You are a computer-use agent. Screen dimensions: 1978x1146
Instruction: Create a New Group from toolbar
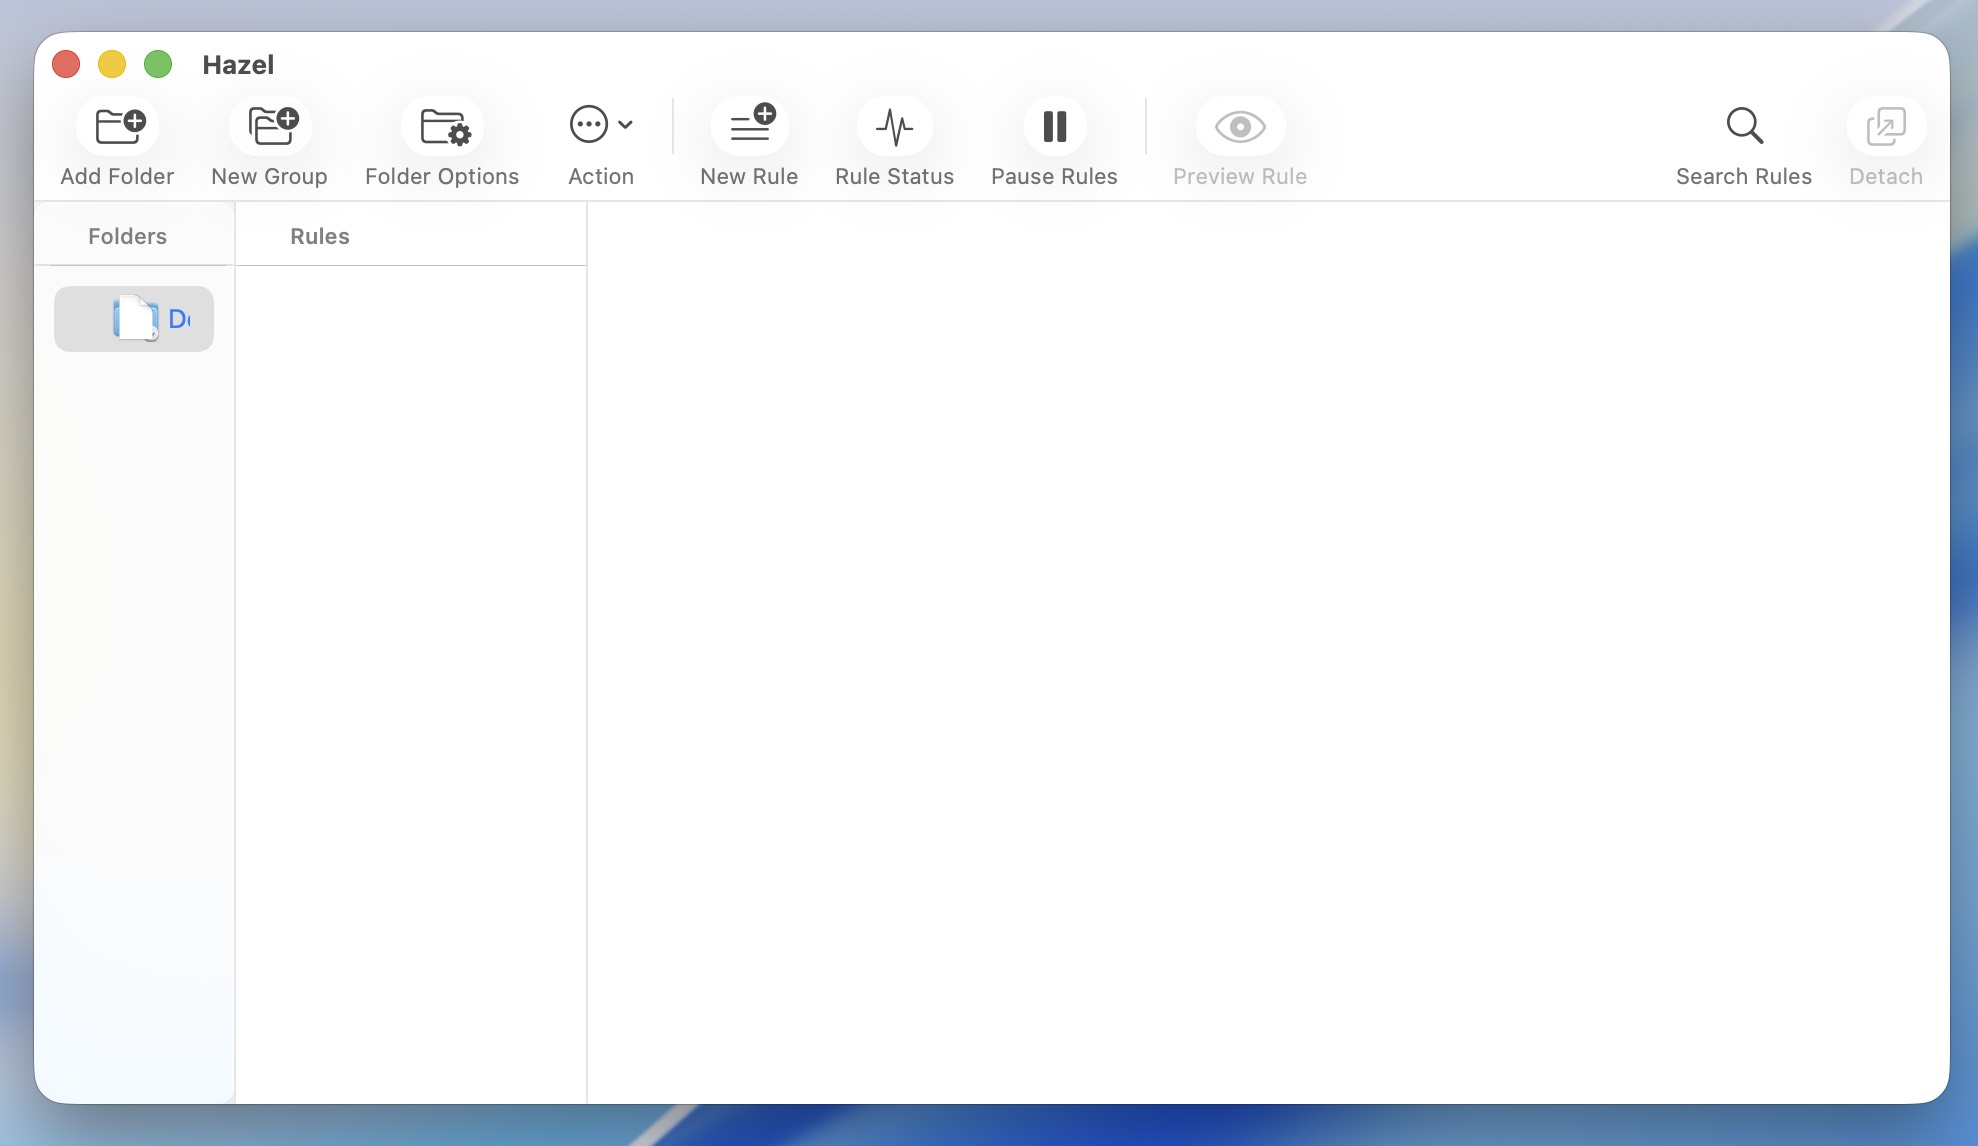pyautogui.click(x=272, y=126)
